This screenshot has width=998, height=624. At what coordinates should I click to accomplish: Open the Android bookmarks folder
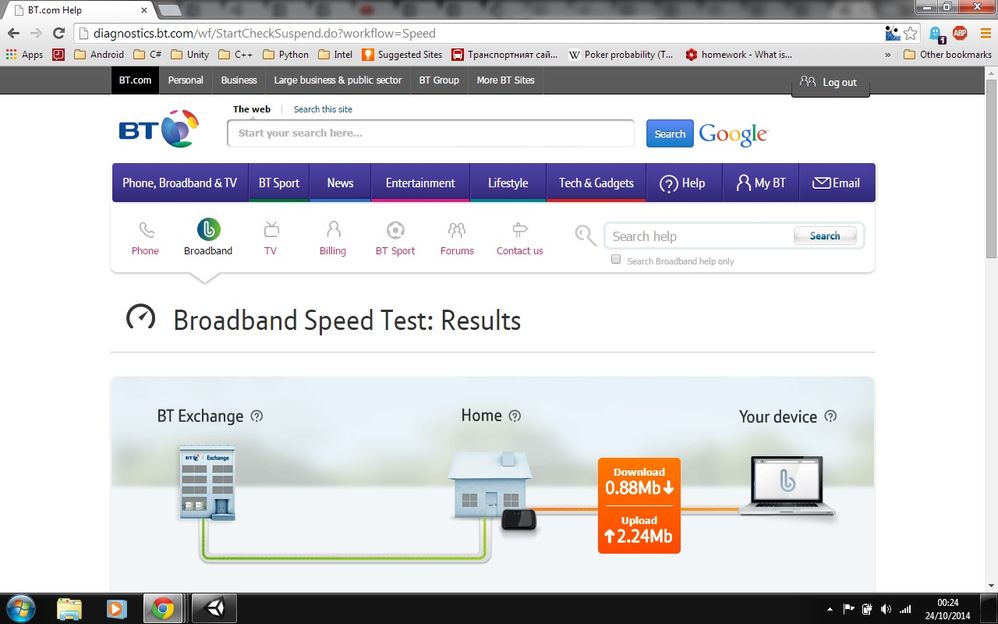point(99,55)
